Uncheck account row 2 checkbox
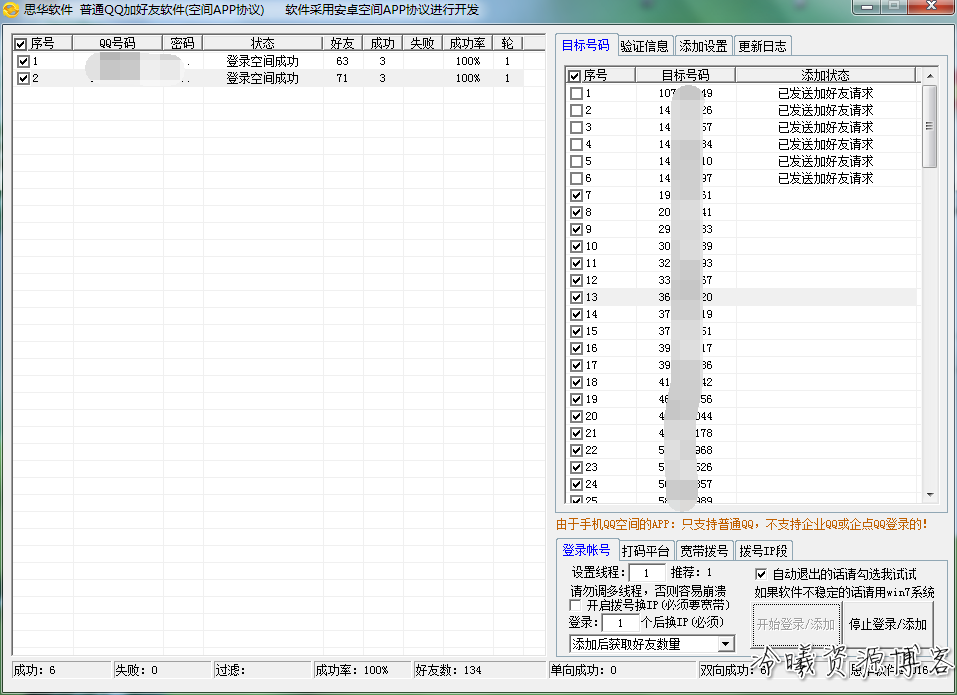Screen dimensions: 957x695 click(x=23, y=78)
